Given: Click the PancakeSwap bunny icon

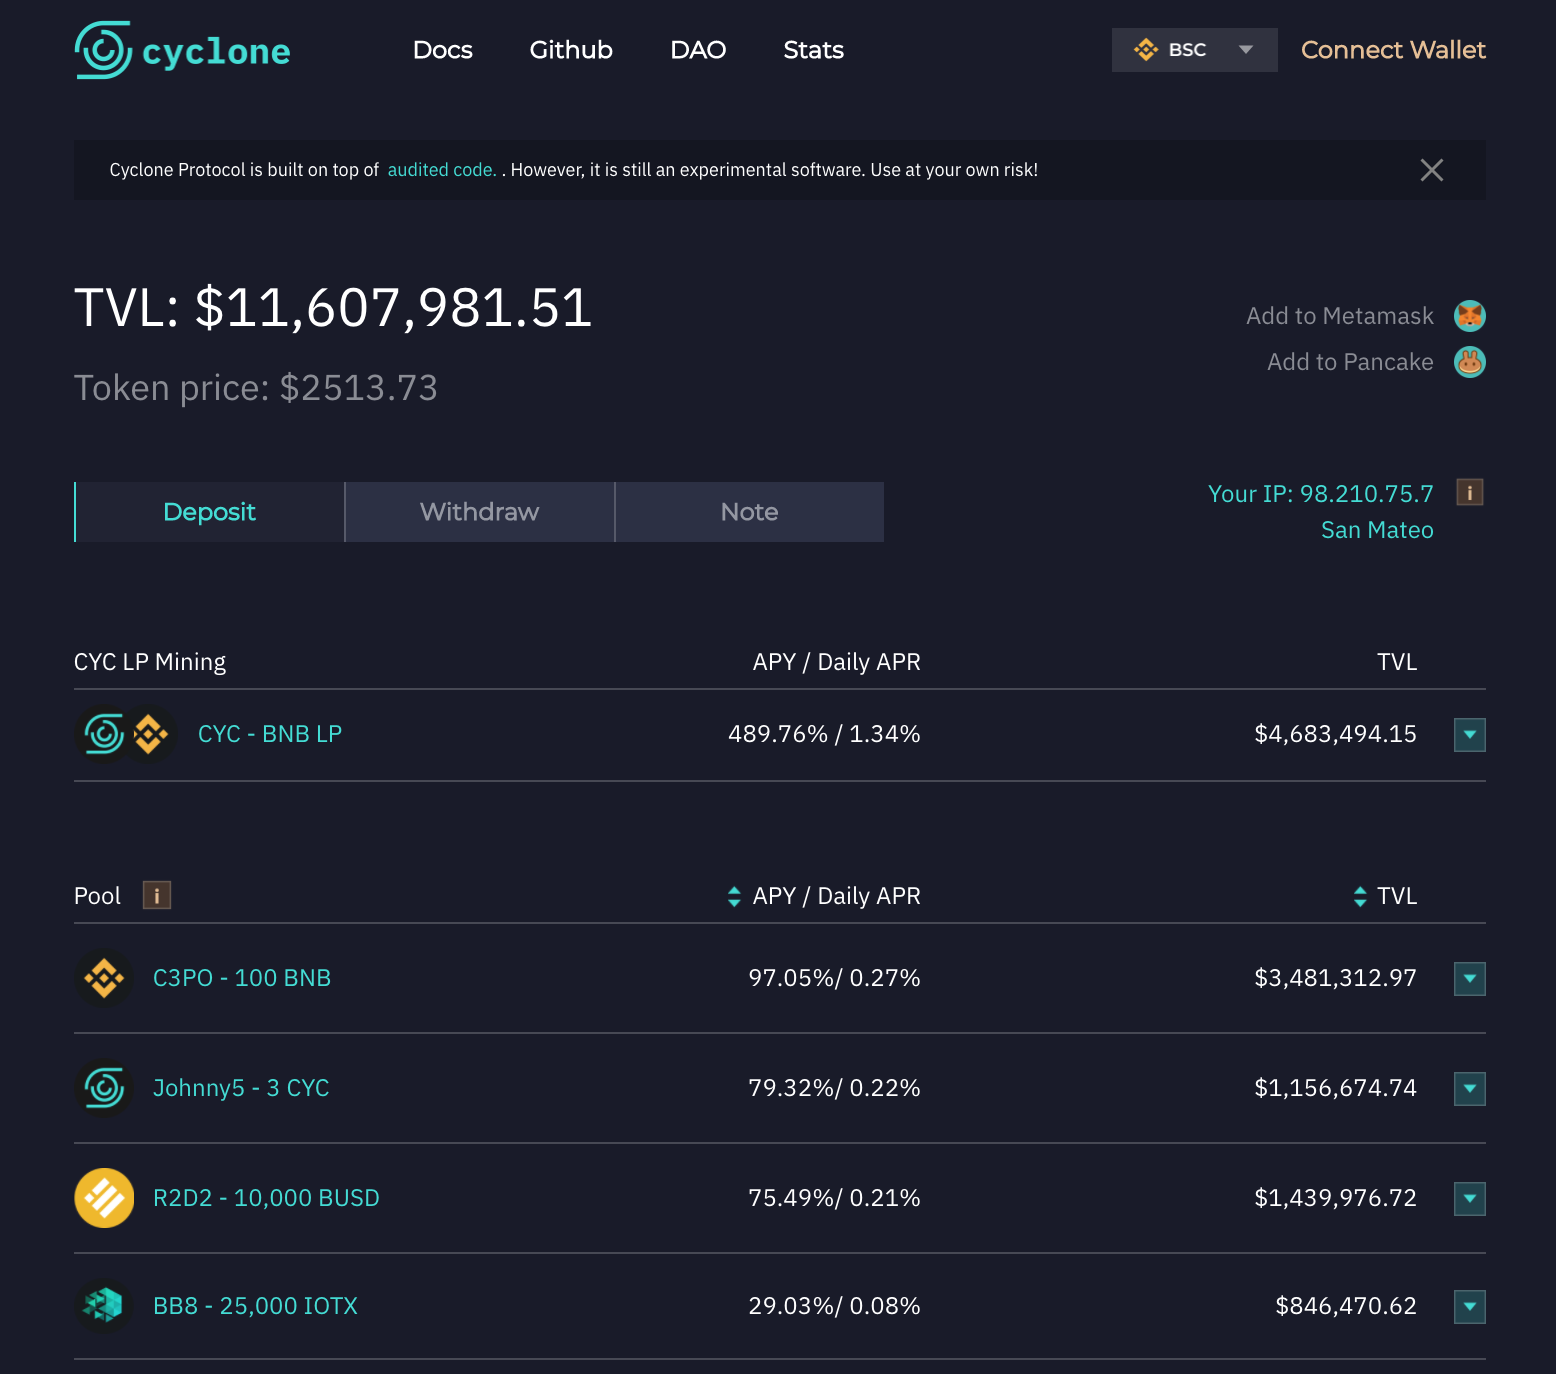Looking at the screenshot, I should coord(1469,362).
